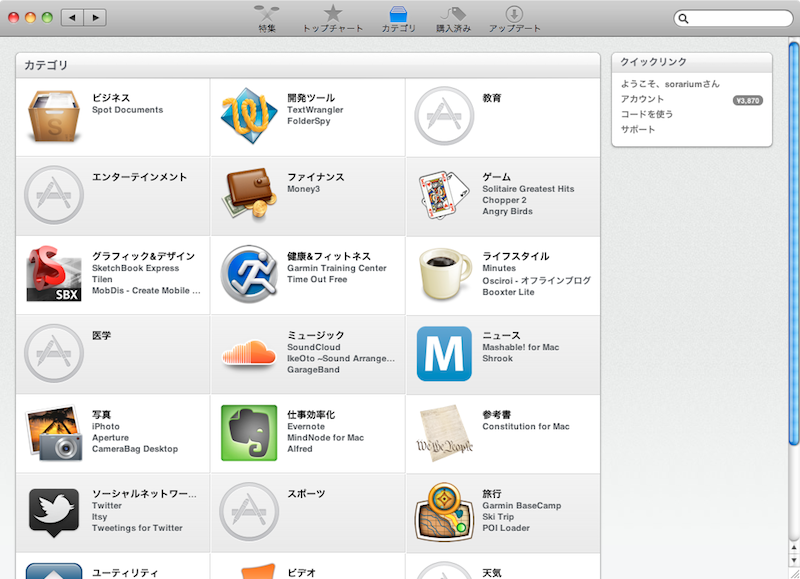Click the ソーシャルネットワーク Twitter bird icon
Image resolution: width=800 pixels, height=579 pixels.
(x=54, y=512)
